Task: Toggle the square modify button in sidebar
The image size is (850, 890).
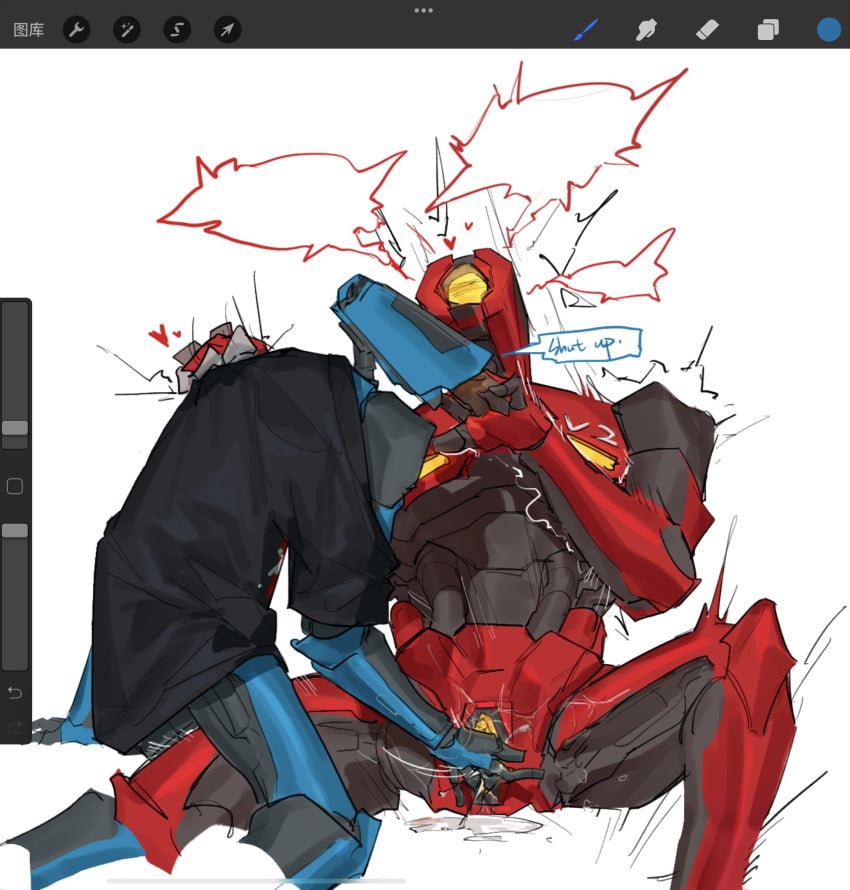Action: click(x=15, y=487)
